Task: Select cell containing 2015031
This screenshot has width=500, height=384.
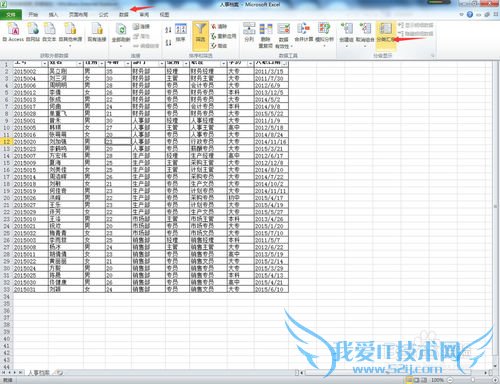Action: 30,289
